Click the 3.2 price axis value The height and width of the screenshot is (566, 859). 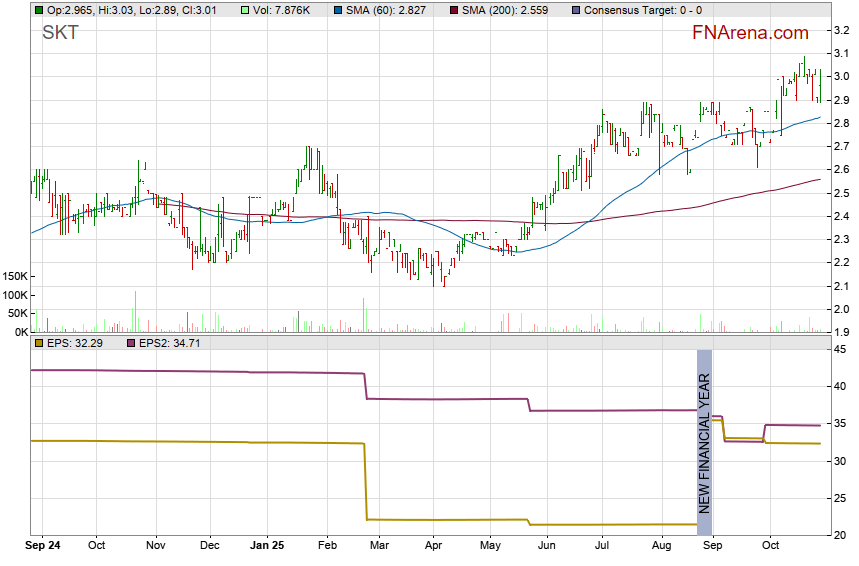click(x=841, y=31)
